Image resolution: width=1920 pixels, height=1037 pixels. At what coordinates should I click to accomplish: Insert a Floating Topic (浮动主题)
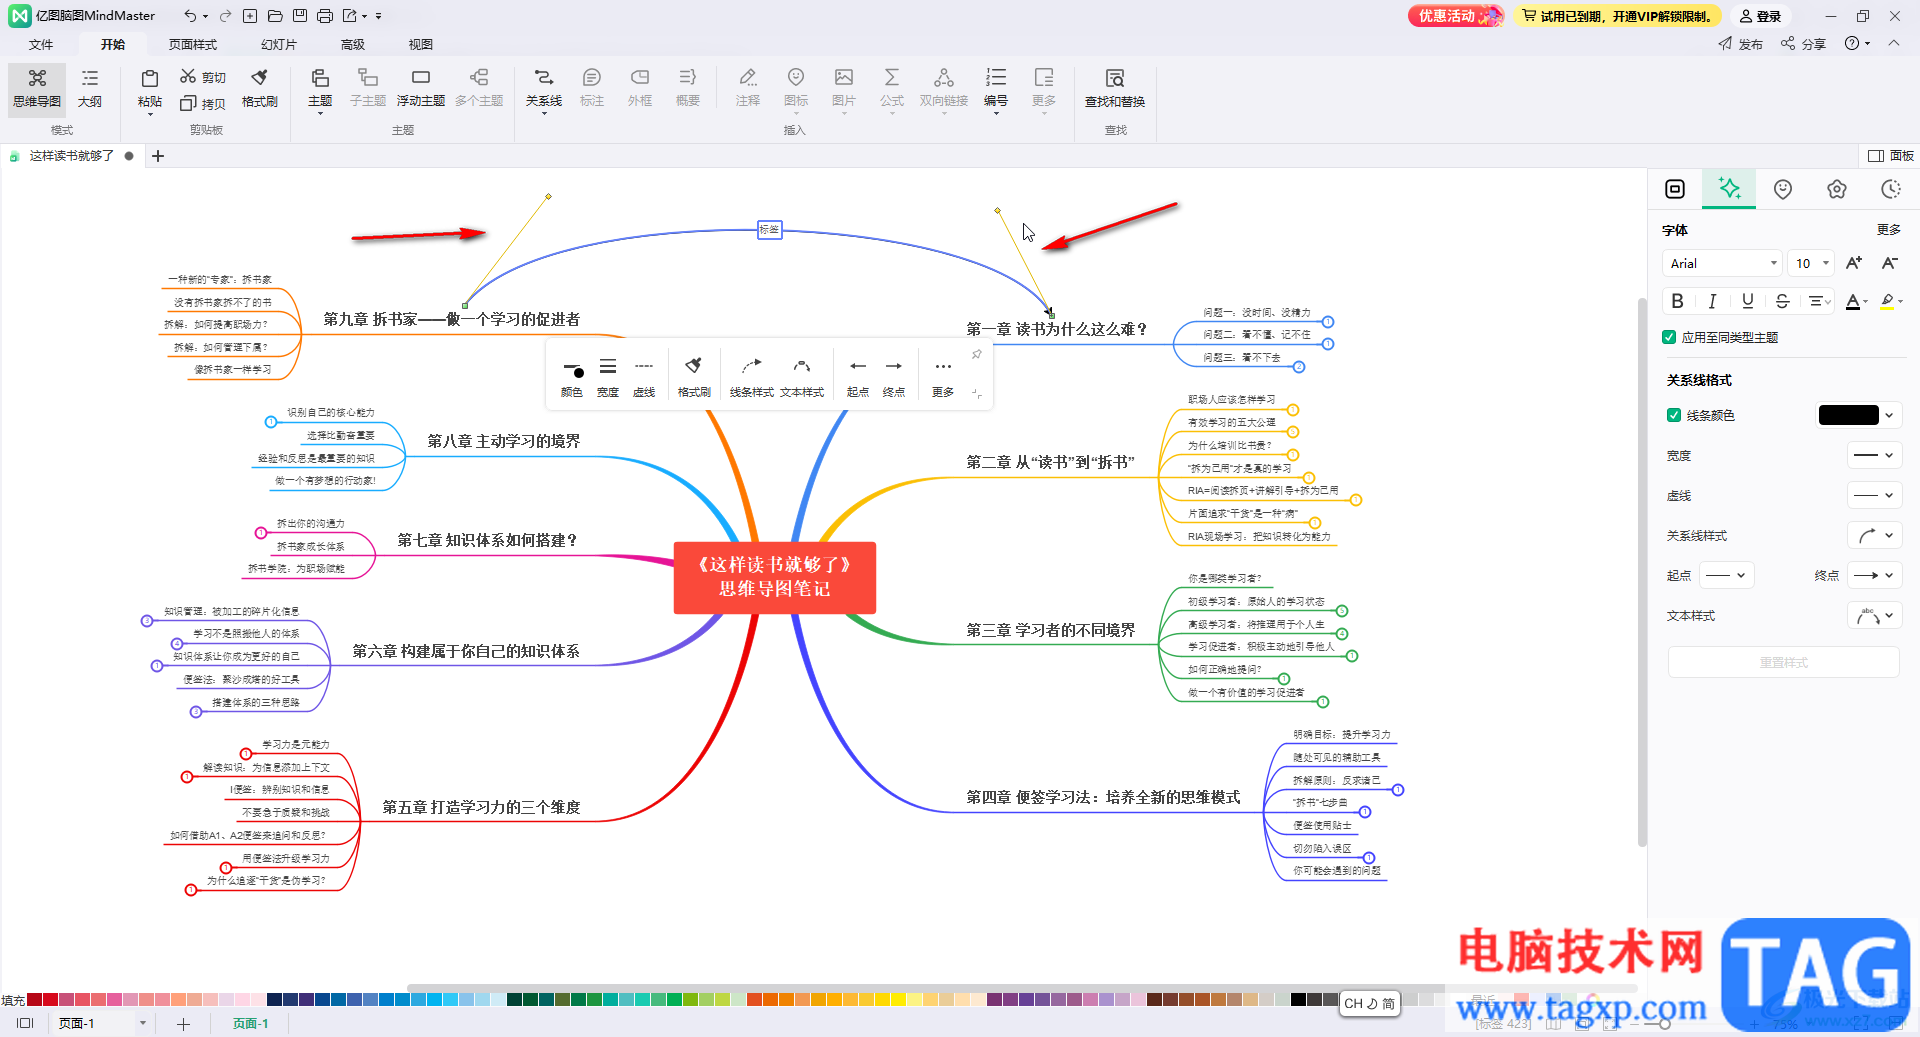click(421, 88)
